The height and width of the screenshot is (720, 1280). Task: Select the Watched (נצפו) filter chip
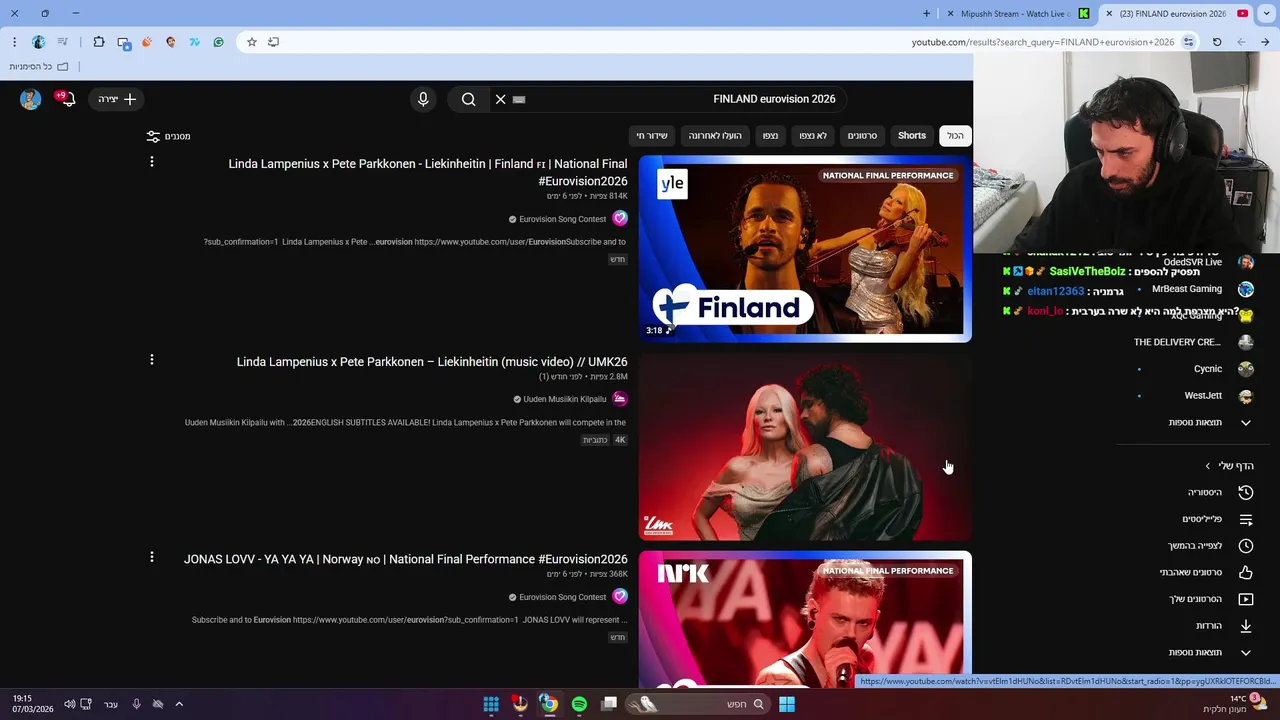coord(770,136)
